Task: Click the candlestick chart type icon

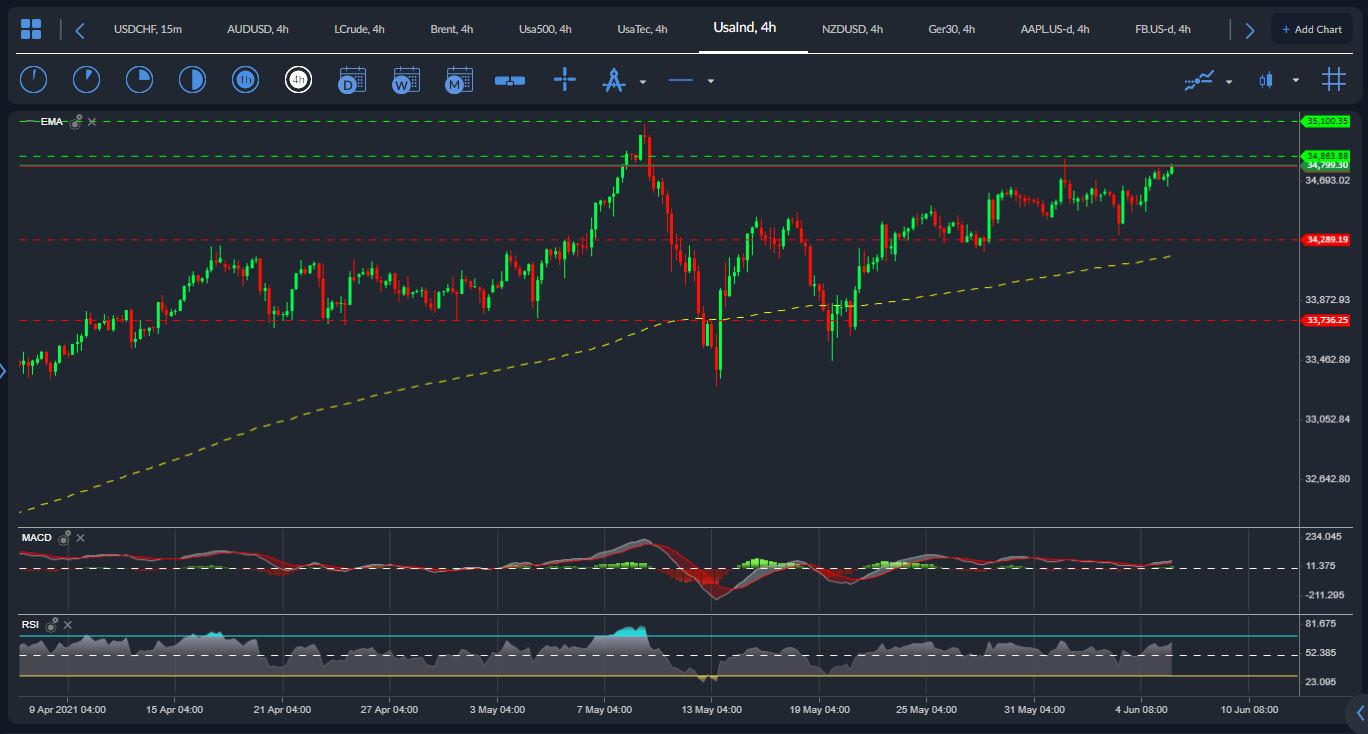Action: 1266,80
